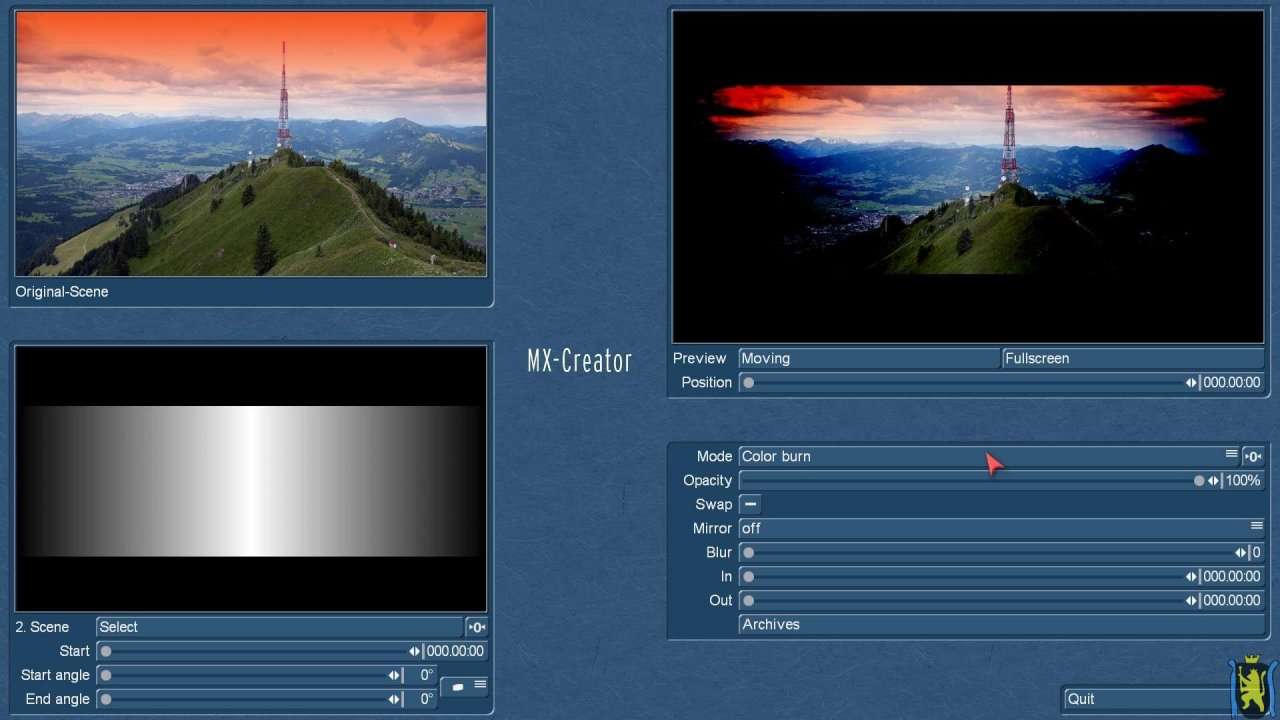Screen dimensions: 1280x720
Task: Click the reset icon next to Mode
Action: pyautogui.click(x=1253, y=457)
